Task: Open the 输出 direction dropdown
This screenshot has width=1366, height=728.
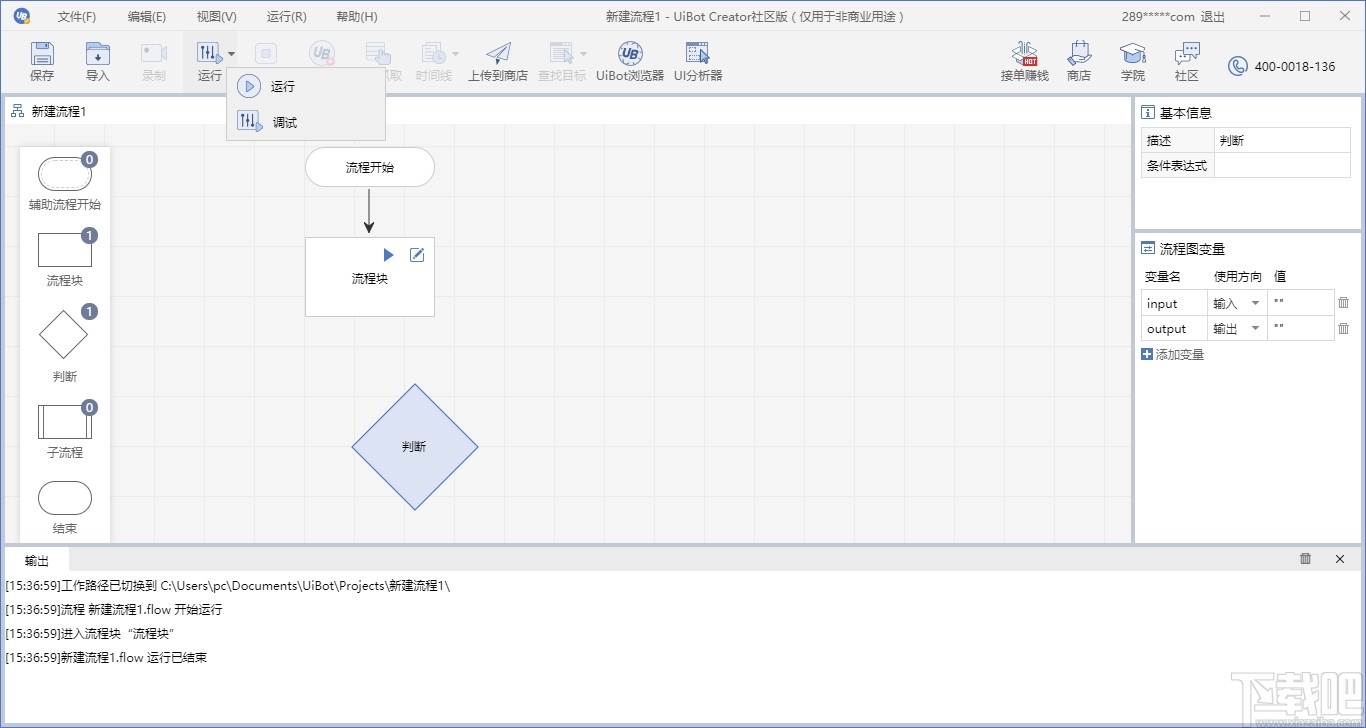Action: pos(1237,328)
